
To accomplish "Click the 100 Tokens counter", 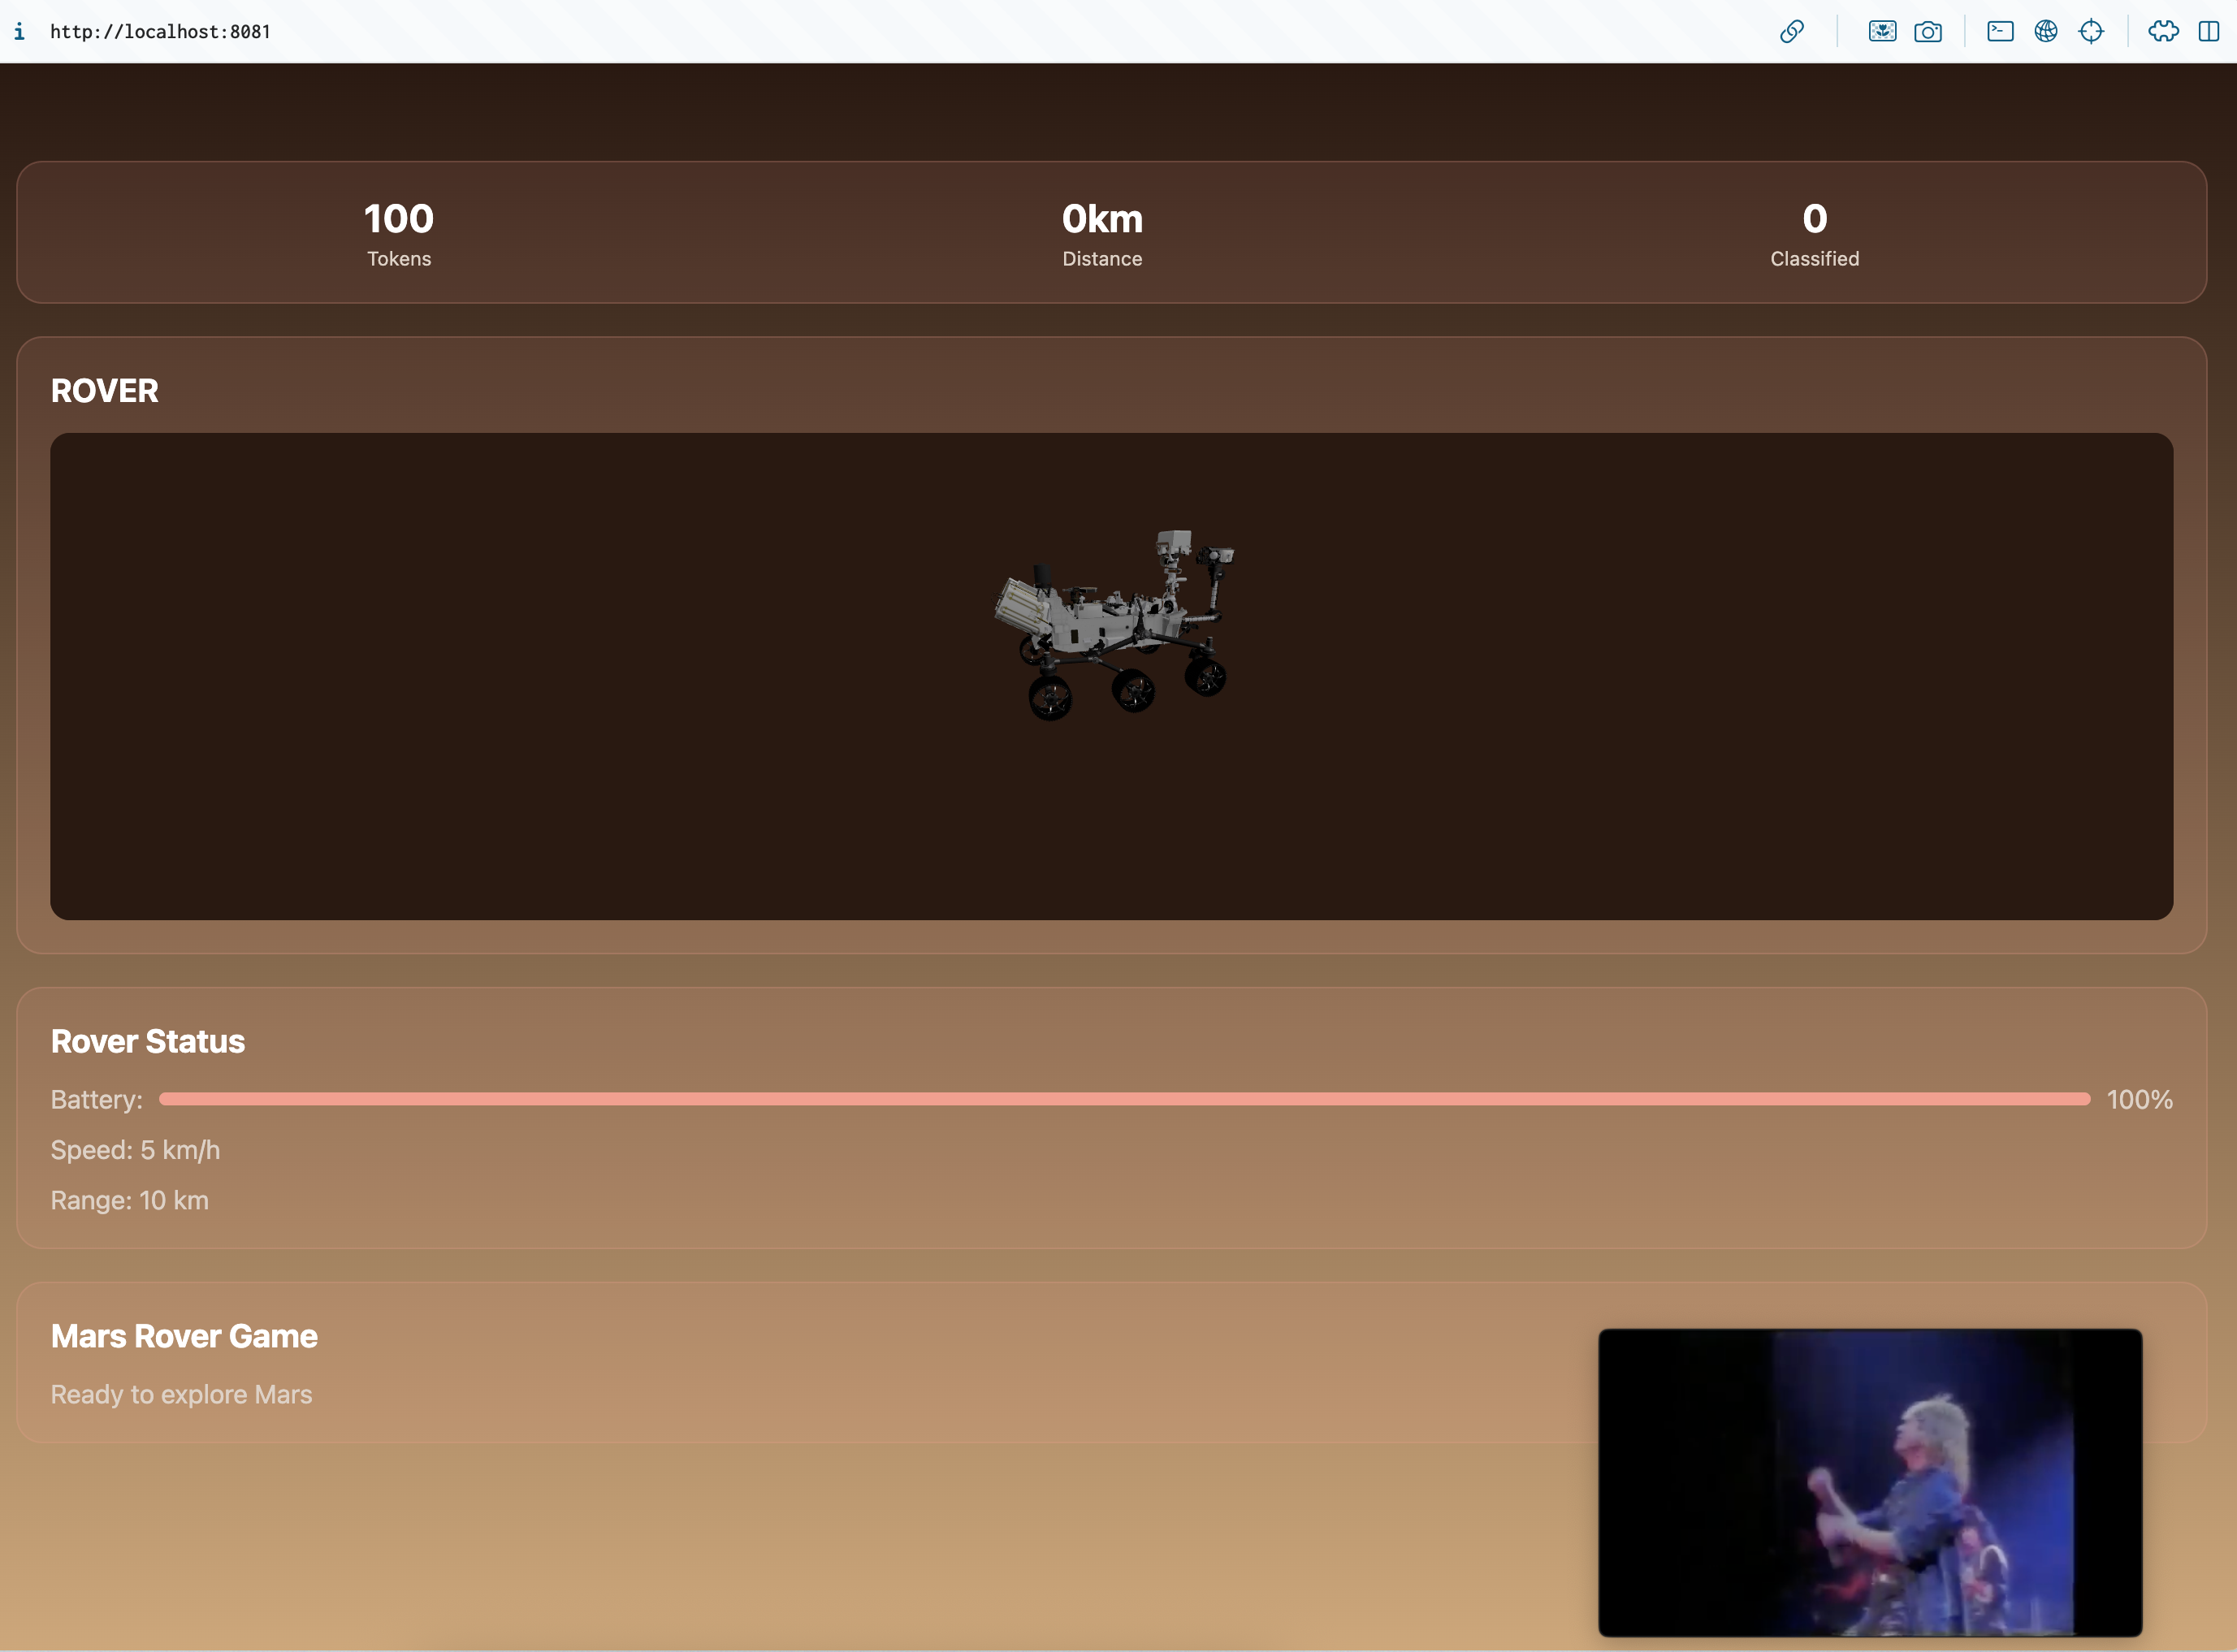I will point(398,232).
